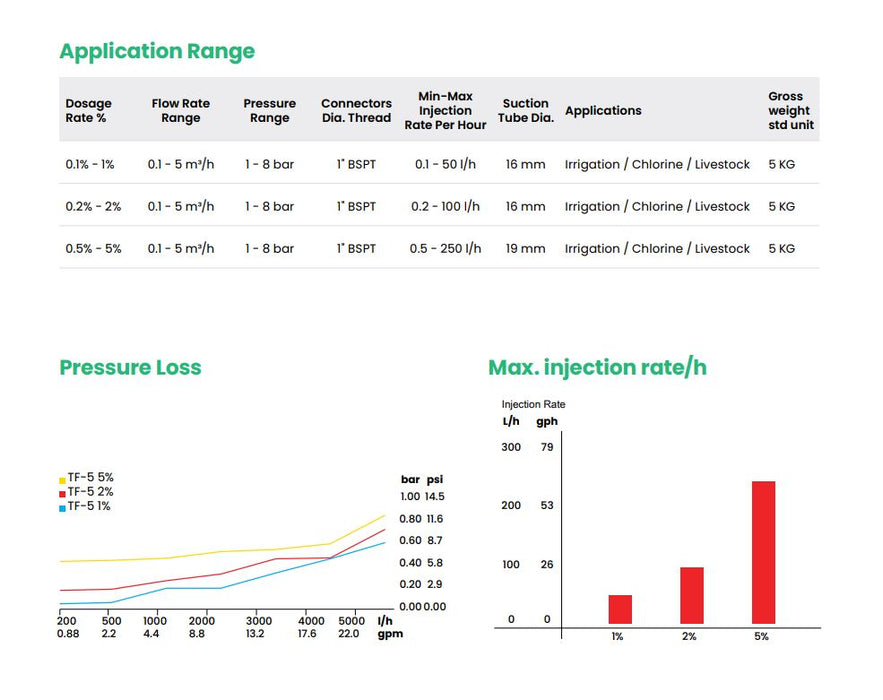This screenshot has height=700, width=883.
Task: Select the red bar above the 2% label
Action: click(692, 595)
